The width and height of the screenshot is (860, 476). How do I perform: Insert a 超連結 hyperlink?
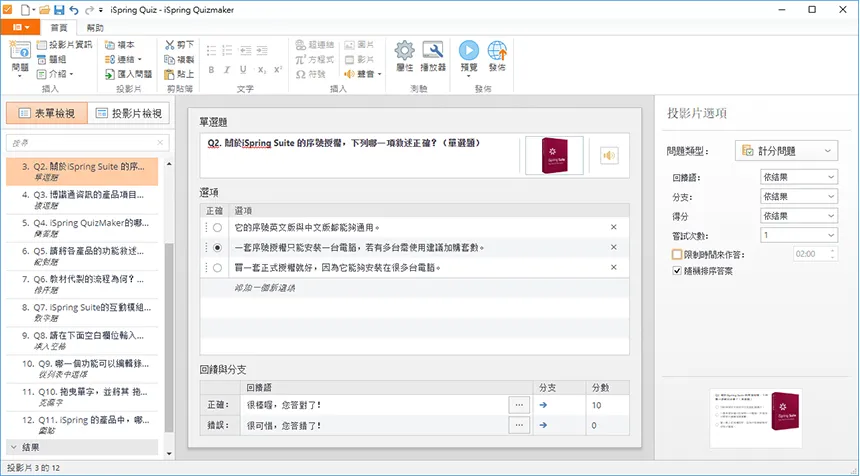314,45
